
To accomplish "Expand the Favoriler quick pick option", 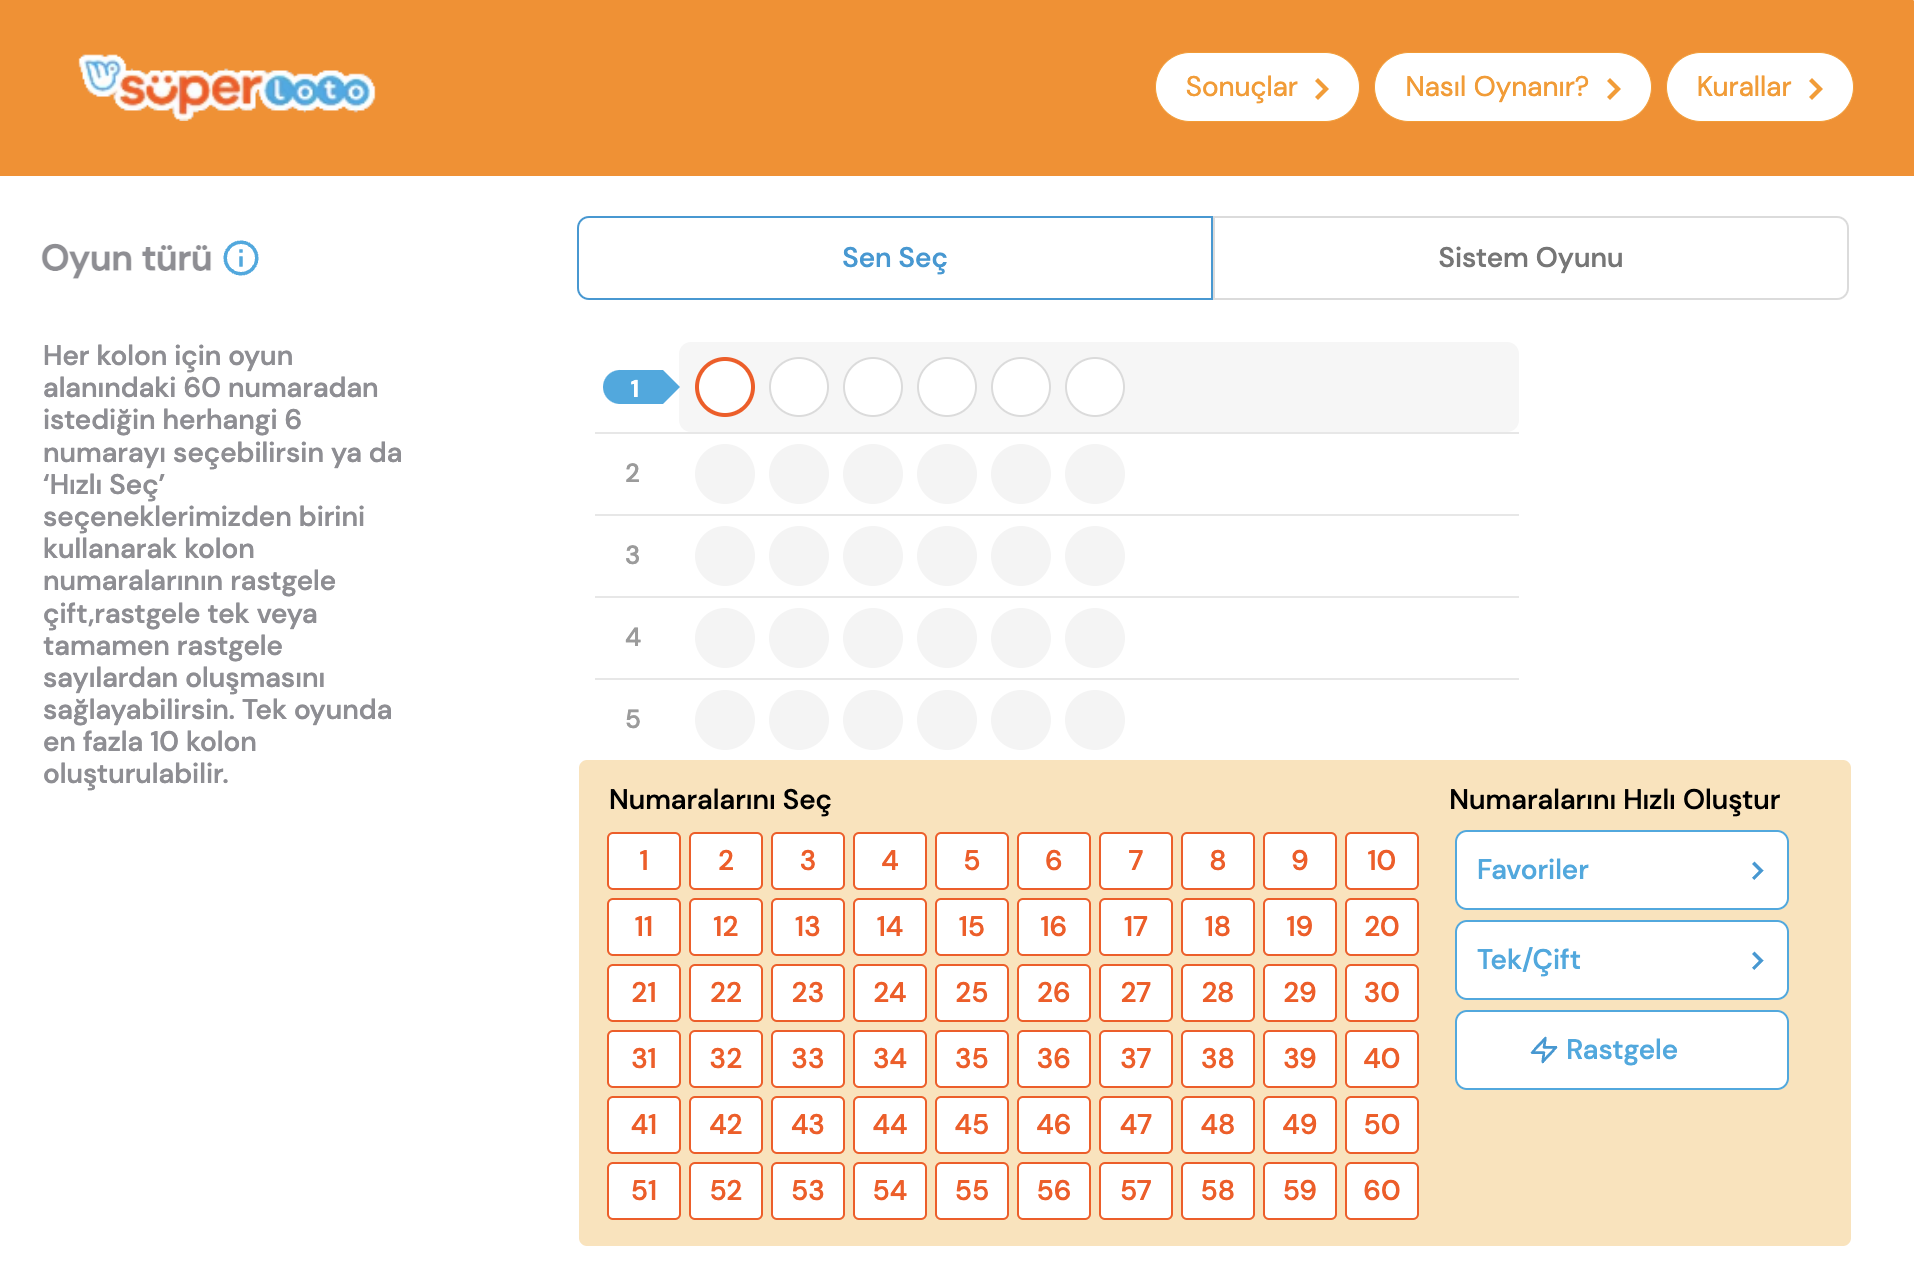I will point(1621,870).
